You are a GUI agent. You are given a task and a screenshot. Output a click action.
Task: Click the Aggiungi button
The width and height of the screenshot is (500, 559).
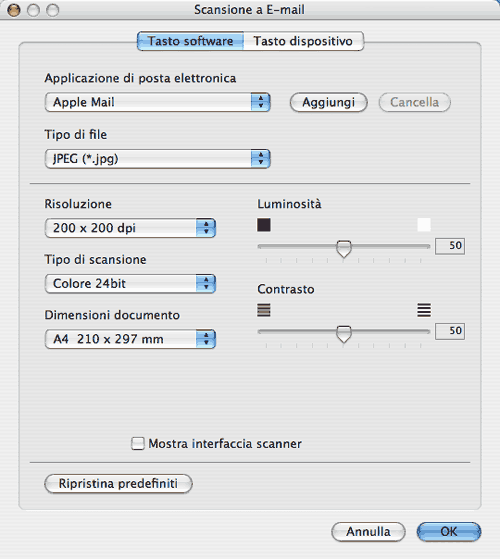tap(329, 102)
